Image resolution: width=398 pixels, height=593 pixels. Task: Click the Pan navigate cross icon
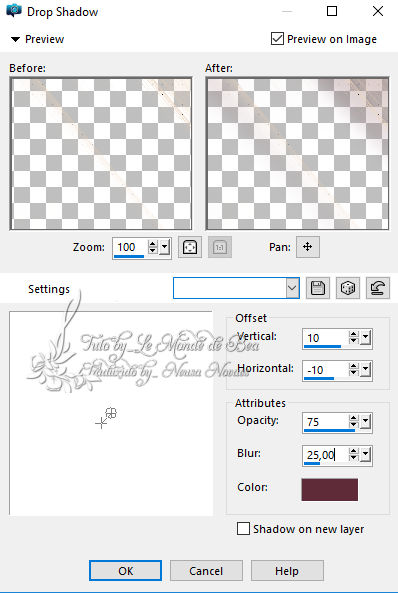[308, 247]
